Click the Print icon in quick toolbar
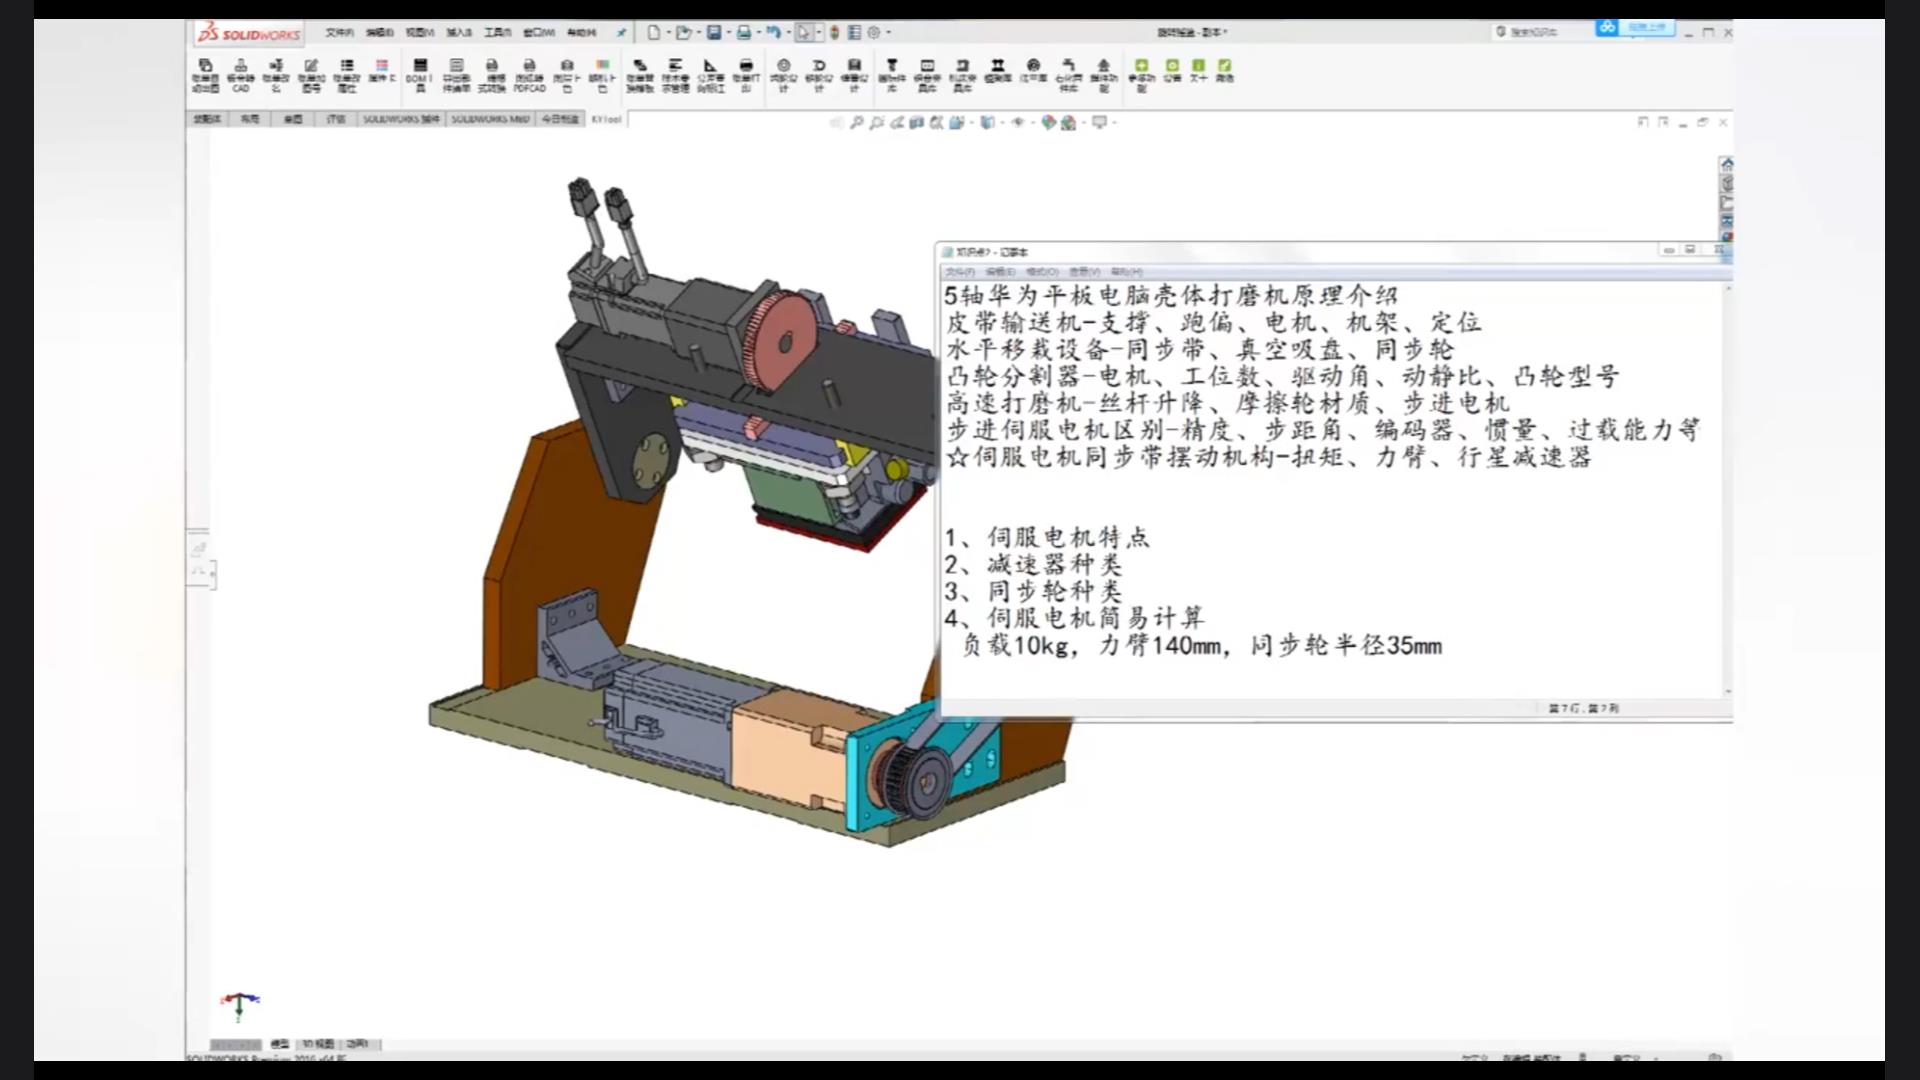 [744, 32]
